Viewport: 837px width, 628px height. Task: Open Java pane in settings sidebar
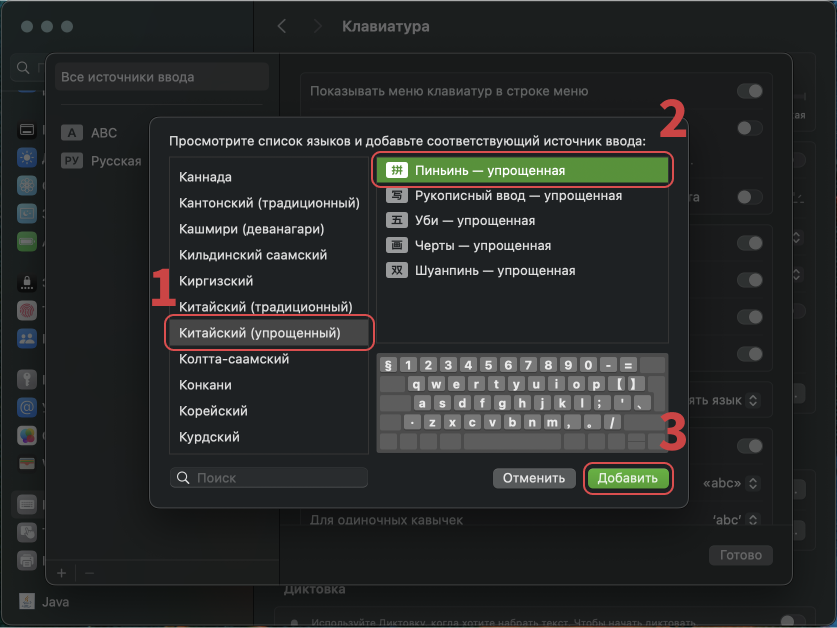[x=45, y=602]
